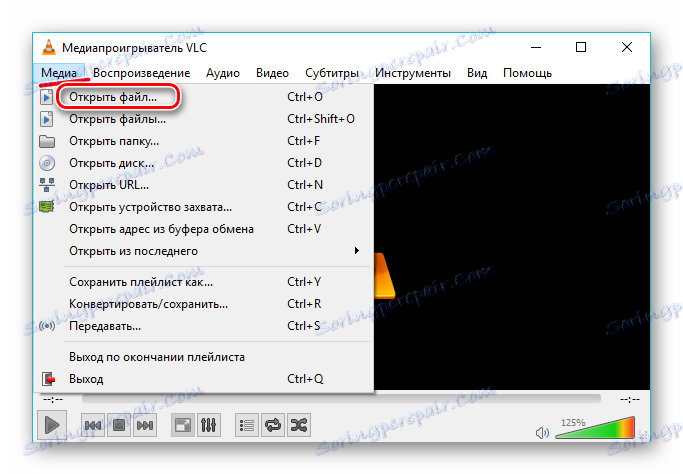Open the Воспроизведение menu
Screen dimensions: 683x474
[x=142, y=73]
